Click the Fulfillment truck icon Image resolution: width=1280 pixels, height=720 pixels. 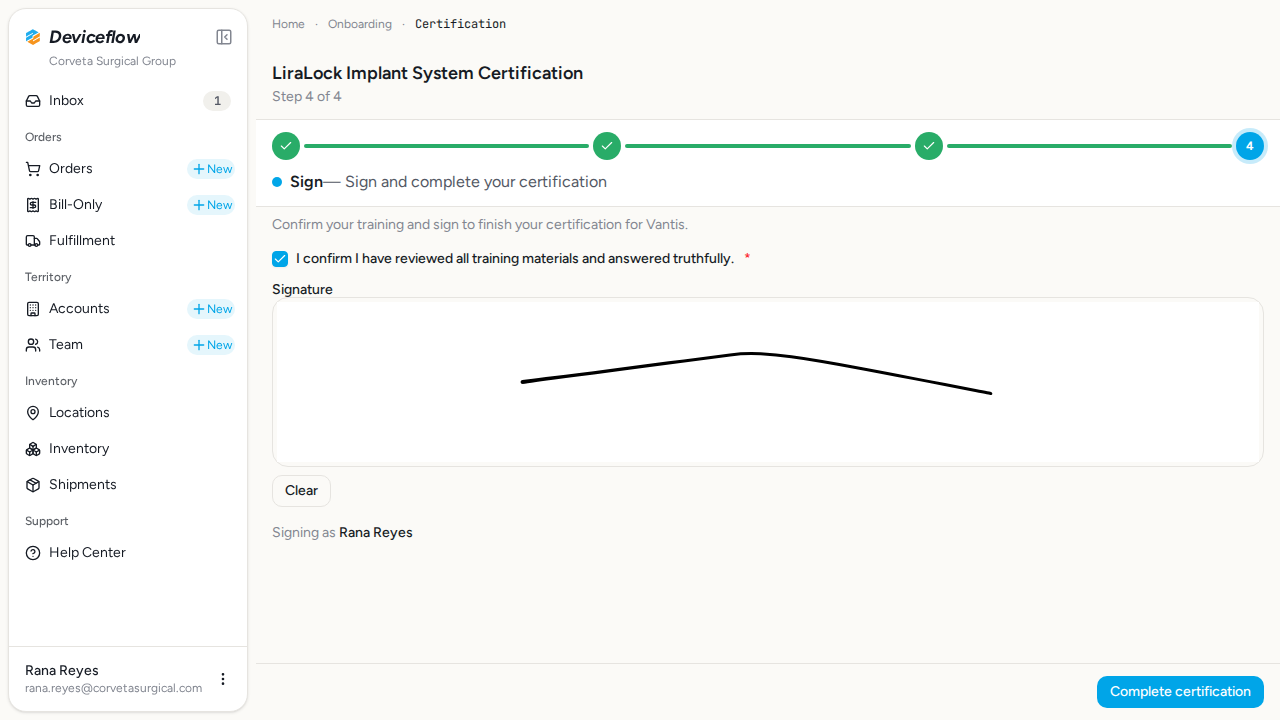click(x=33, y=241)
